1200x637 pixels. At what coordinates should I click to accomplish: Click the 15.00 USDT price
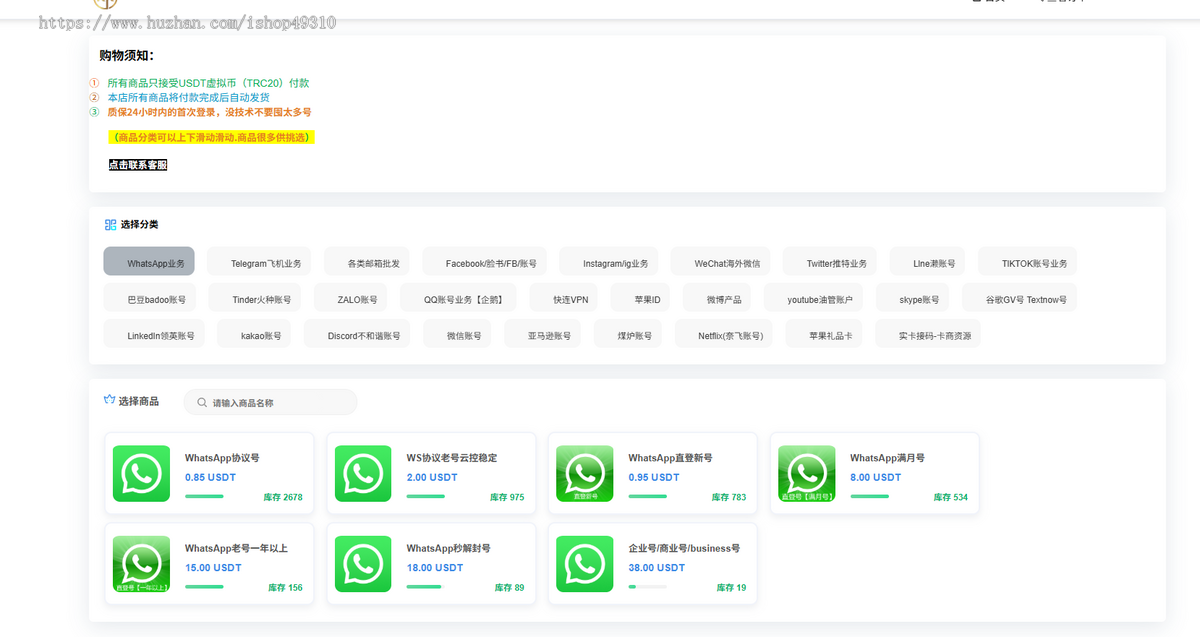pyautogui.click(x=213, y=567)
